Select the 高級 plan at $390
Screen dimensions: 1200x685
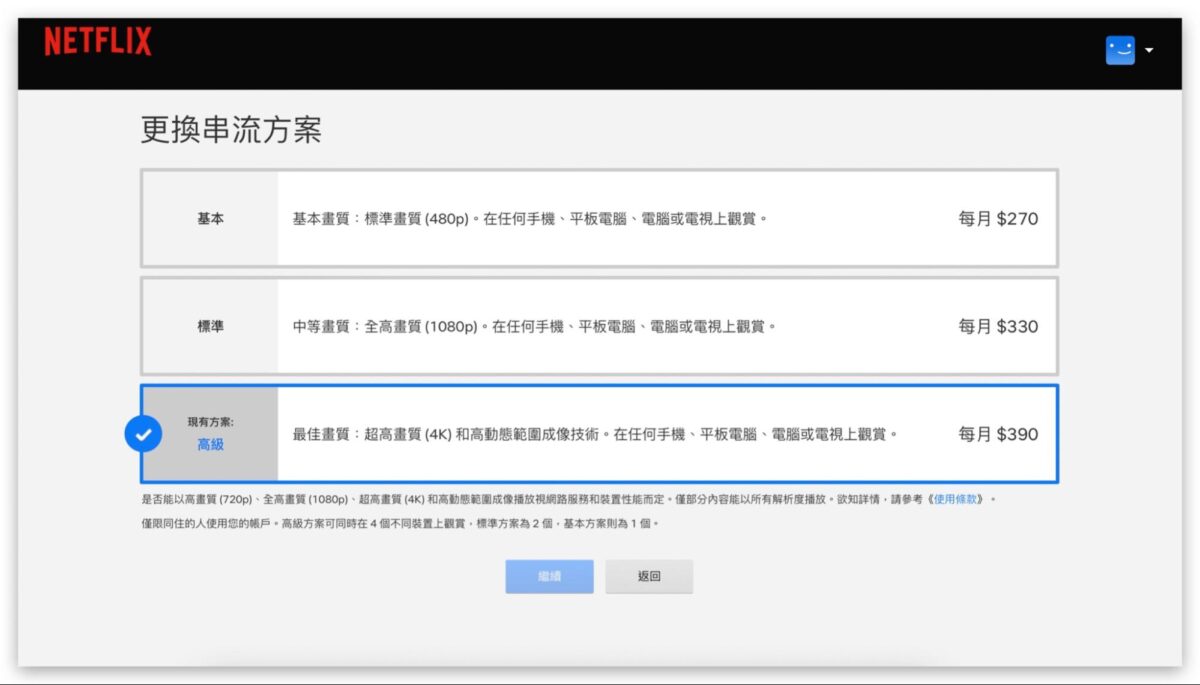(599, 434)
